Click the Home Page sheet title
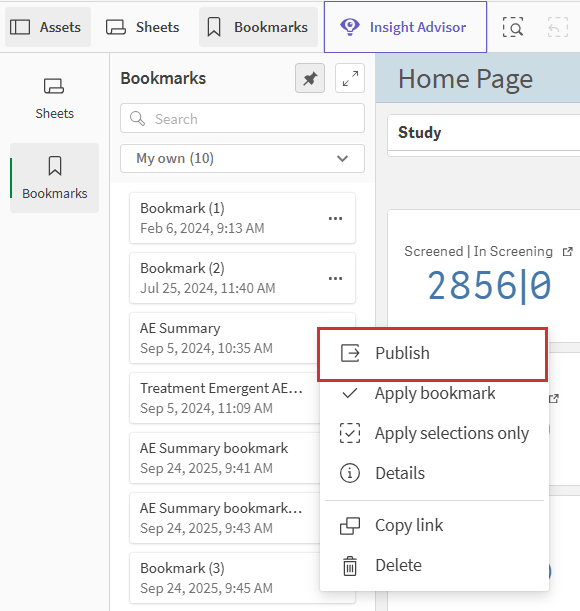Viewport: 580px width, 611px height. [465, 79]
